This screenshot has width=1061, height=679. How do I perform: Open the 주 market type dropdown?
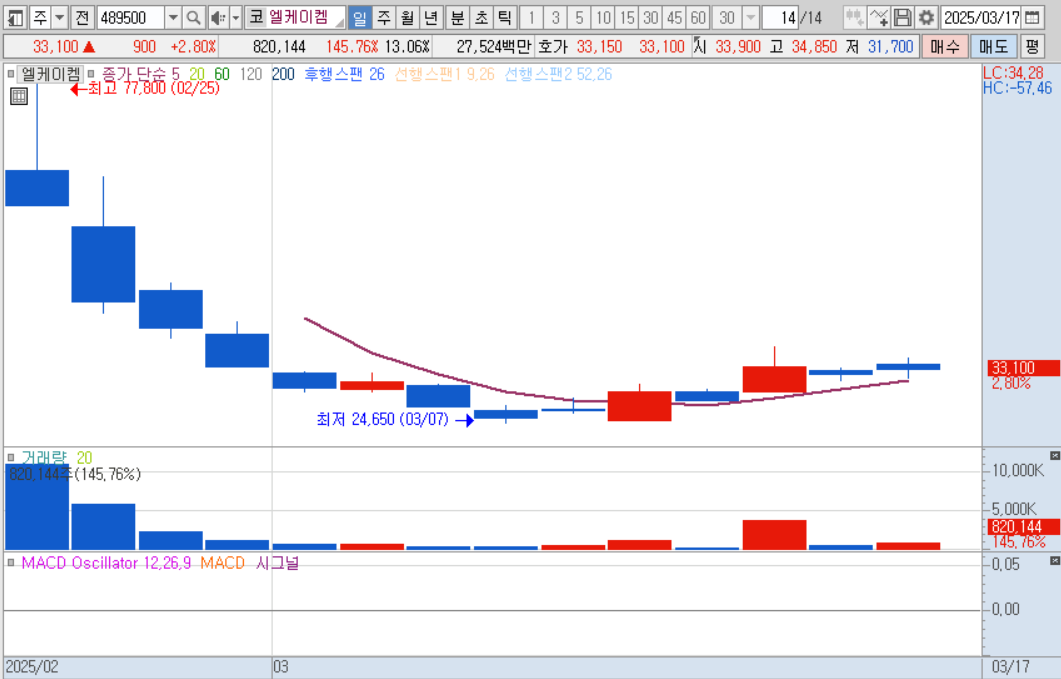[x=60, y=18]
